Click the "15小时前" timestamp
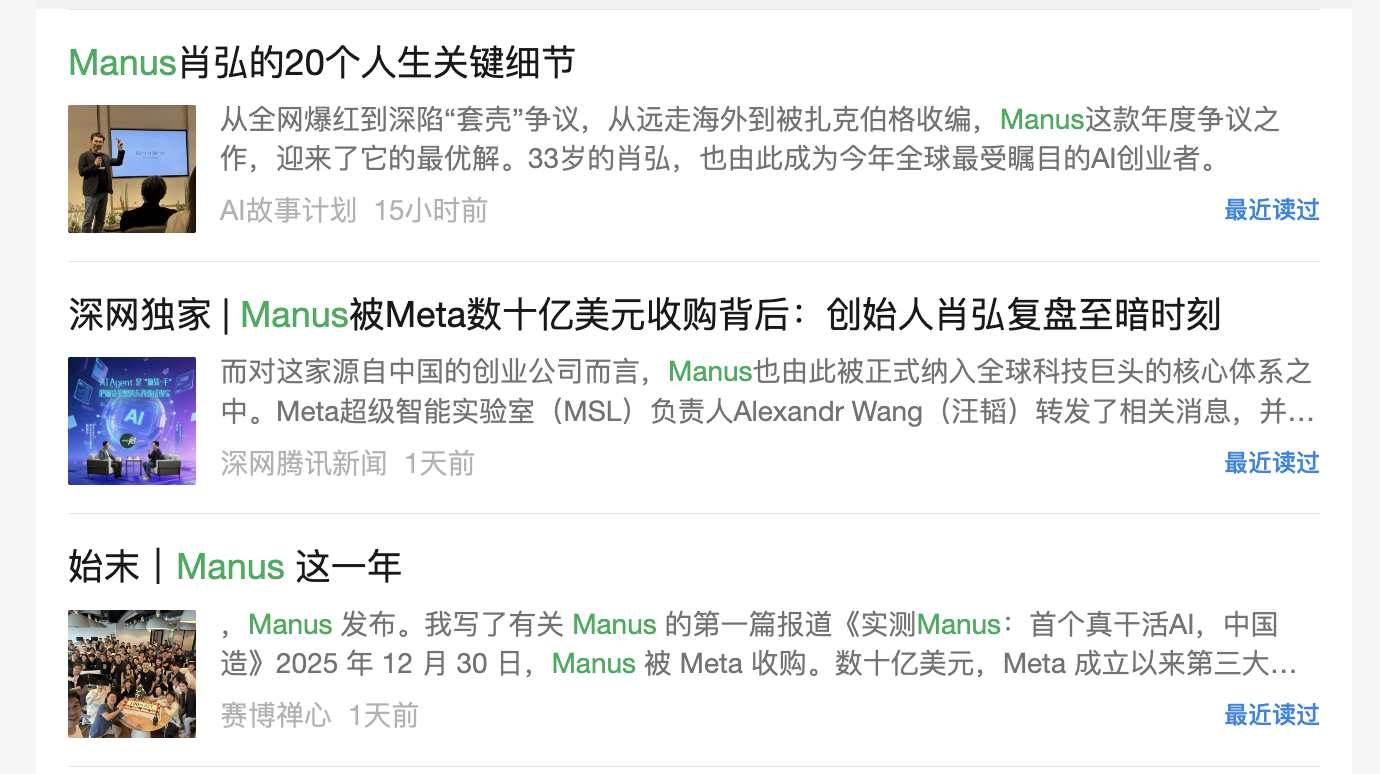Screen dimensions: 1380x774 click(431, 210)
